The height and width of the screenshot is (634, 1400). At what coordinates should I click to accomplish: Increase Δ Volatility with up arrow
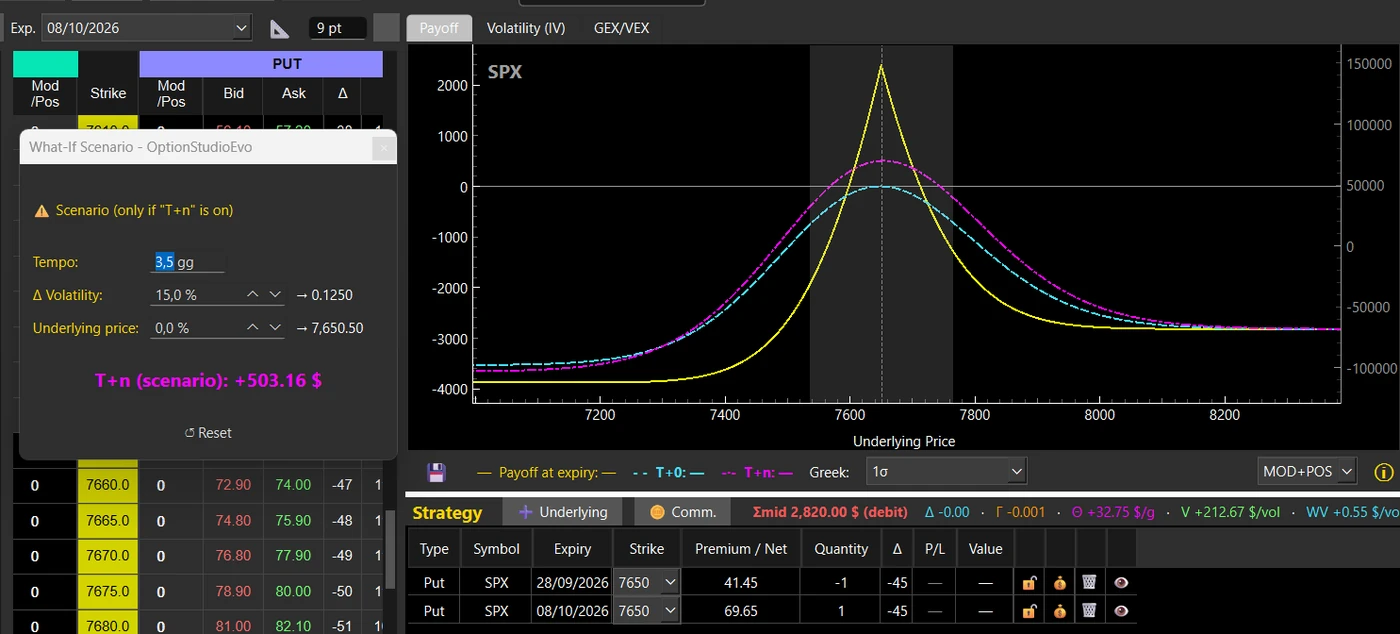tap(253, 295)
